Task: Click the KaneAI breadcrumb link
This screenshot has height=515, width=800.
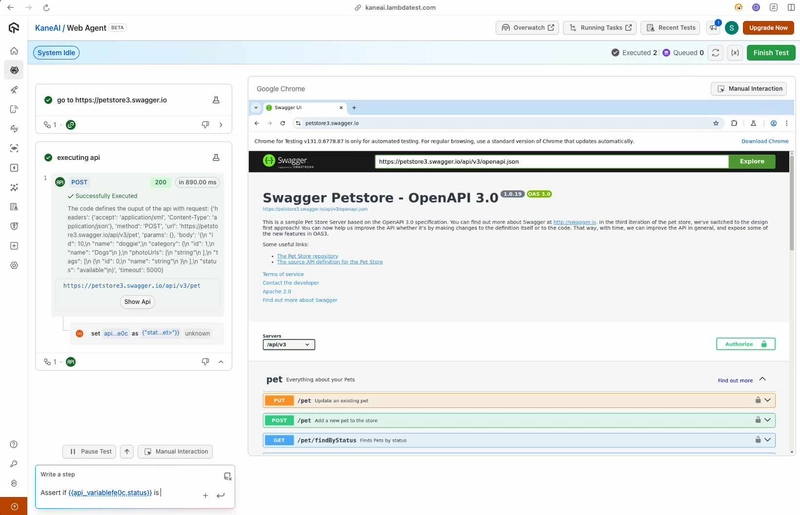Action: point(47,28)
